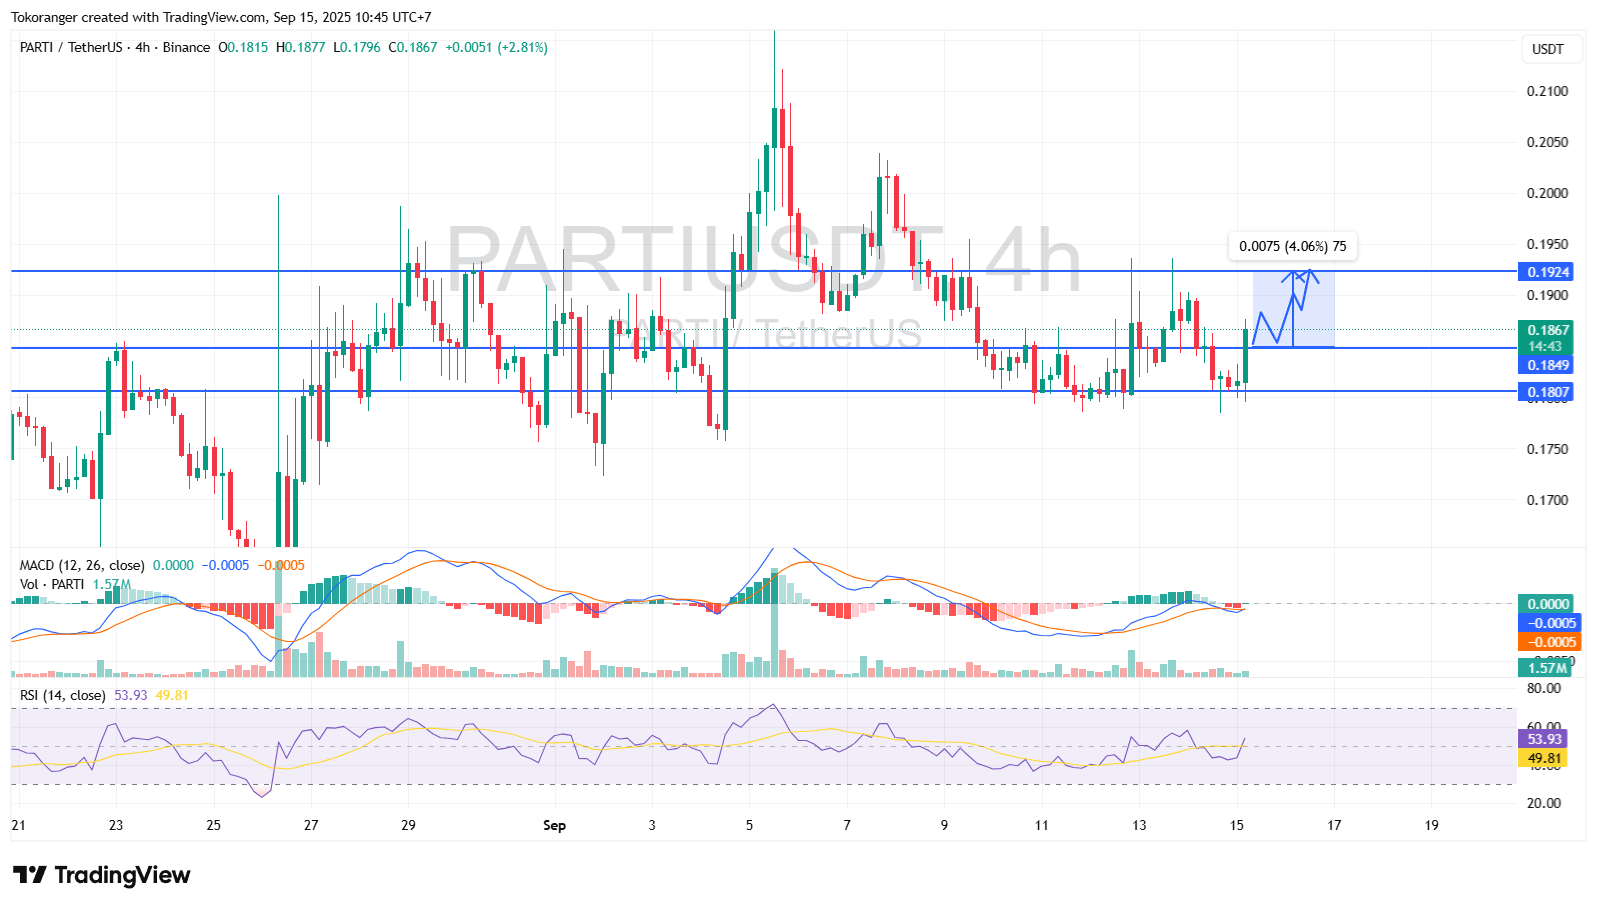Click the blue shaded price range box
The width and height of the screenshot is (1597, 909).
point(1293,309)
